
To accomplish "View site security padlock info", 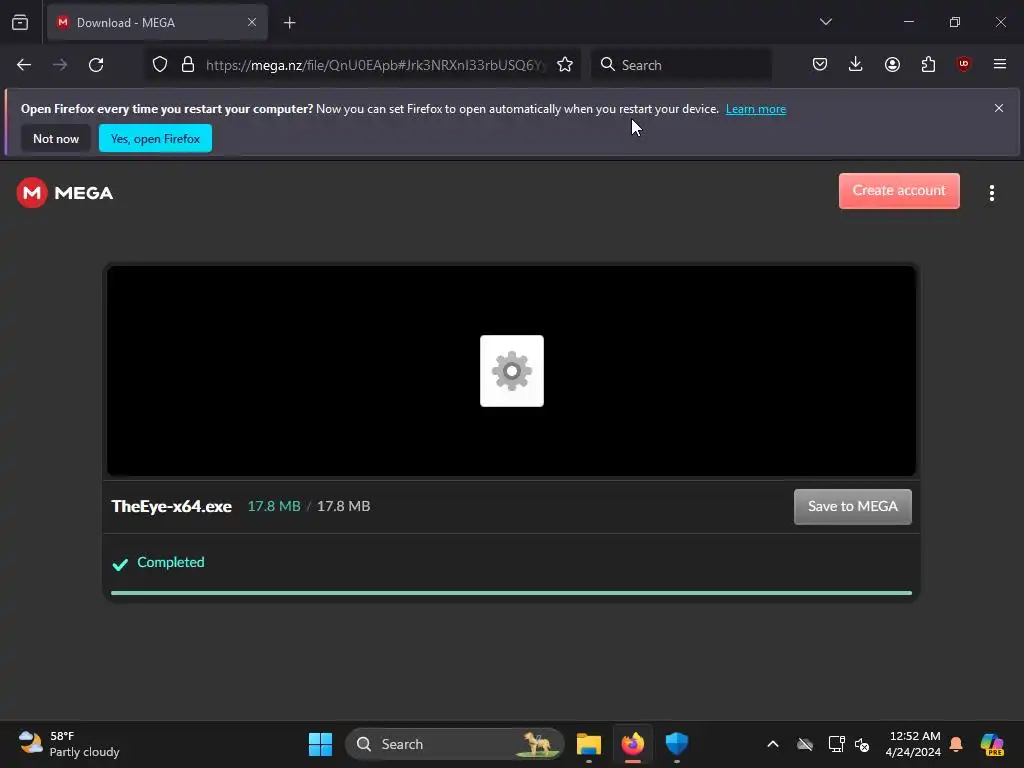I will (188, 65).
